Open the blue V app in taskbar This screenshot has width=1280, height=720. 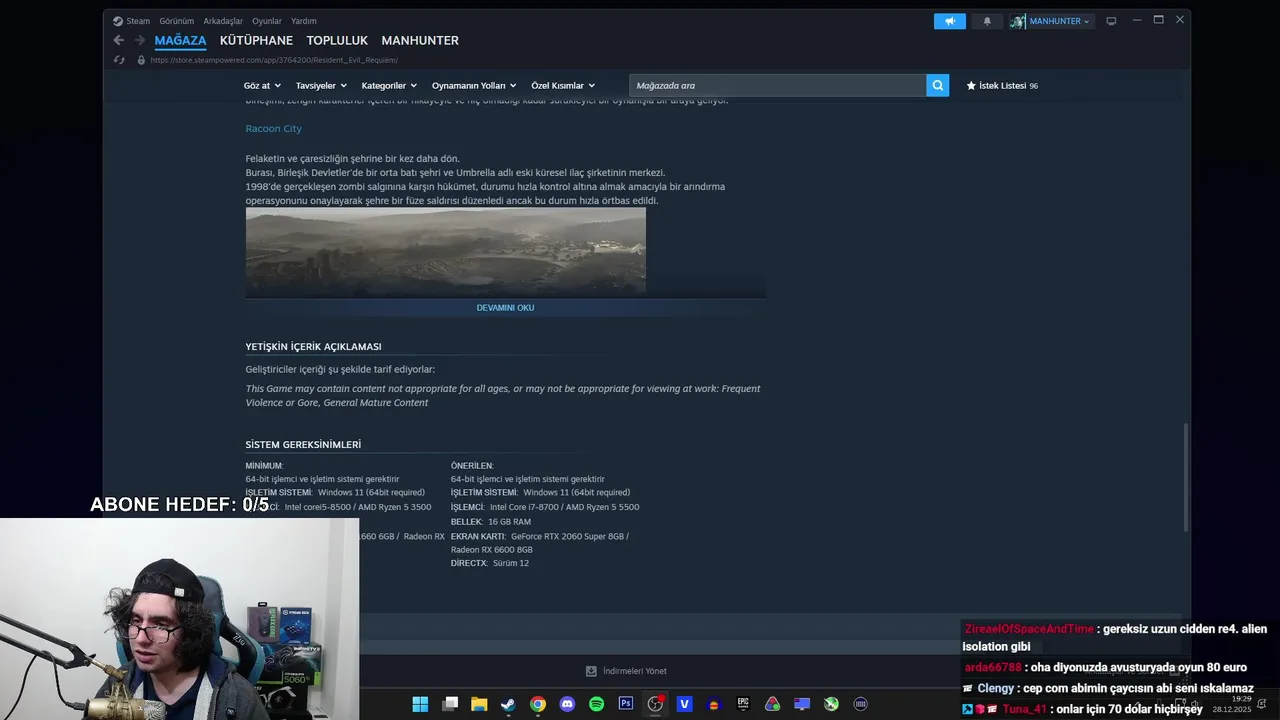[x=685, y=704]
